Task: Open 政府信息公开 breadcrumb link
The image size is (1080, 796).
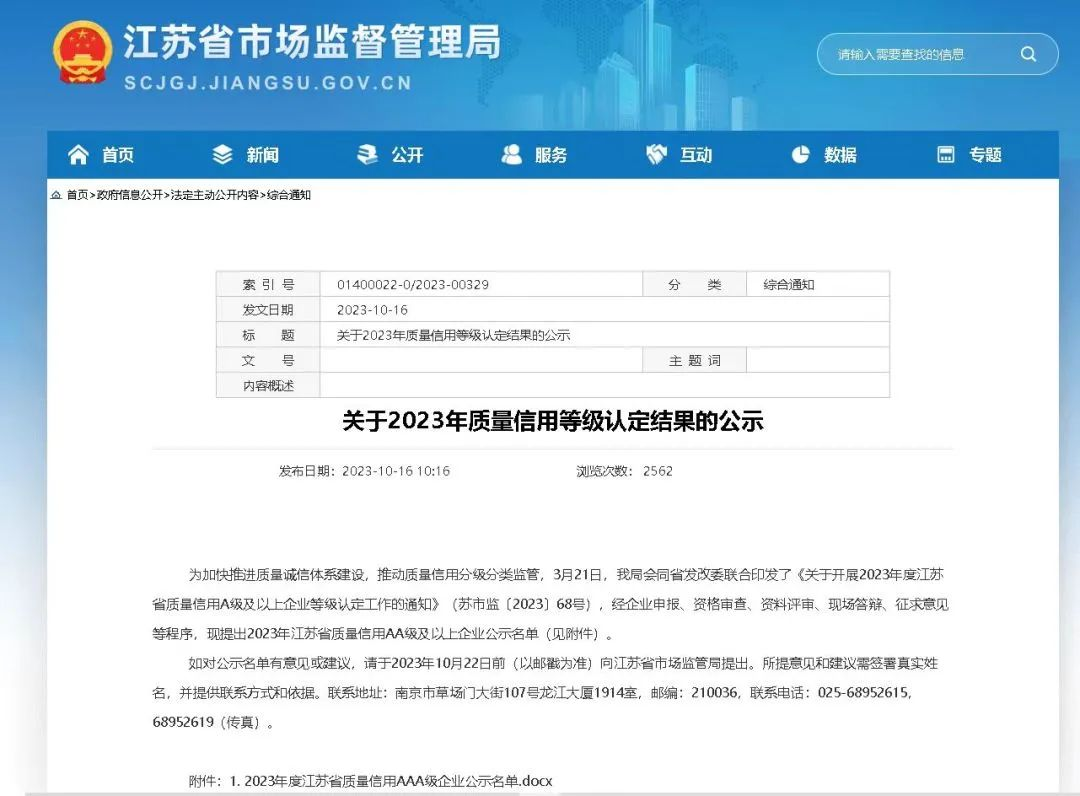Action: 129,196
